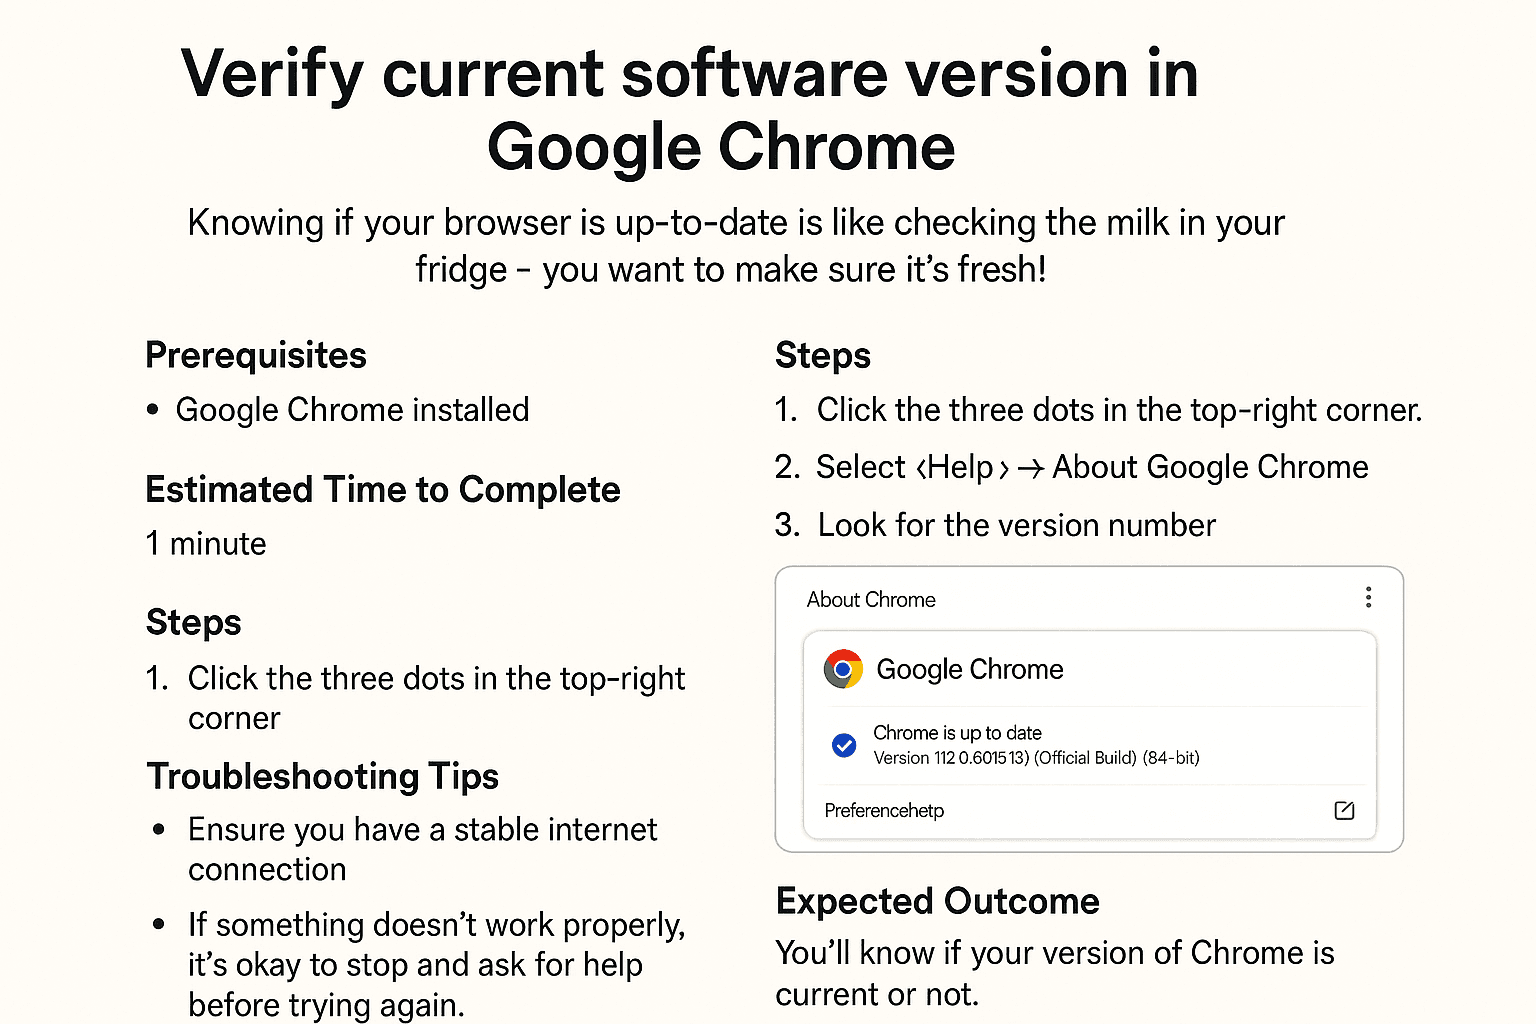Select the Version 112 build number text
Screen dimensions: 1536x1024
pyautogui.click(x=1036, y=758)
